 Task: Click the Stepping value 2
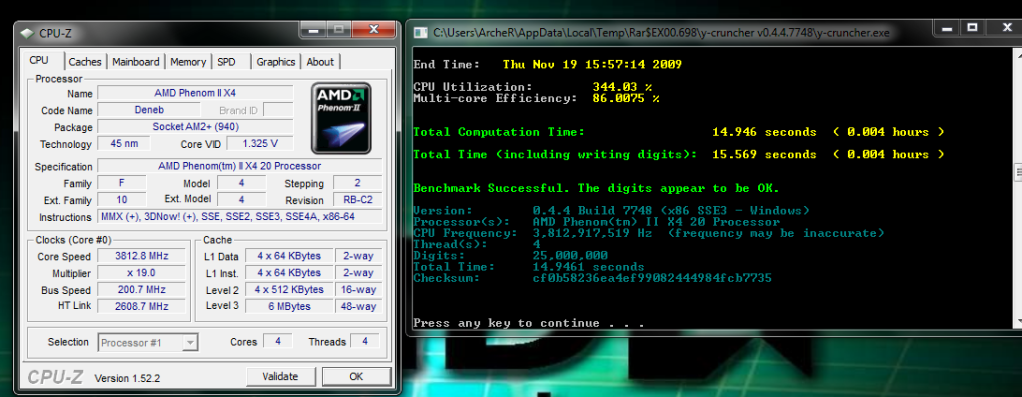[358, 183]
